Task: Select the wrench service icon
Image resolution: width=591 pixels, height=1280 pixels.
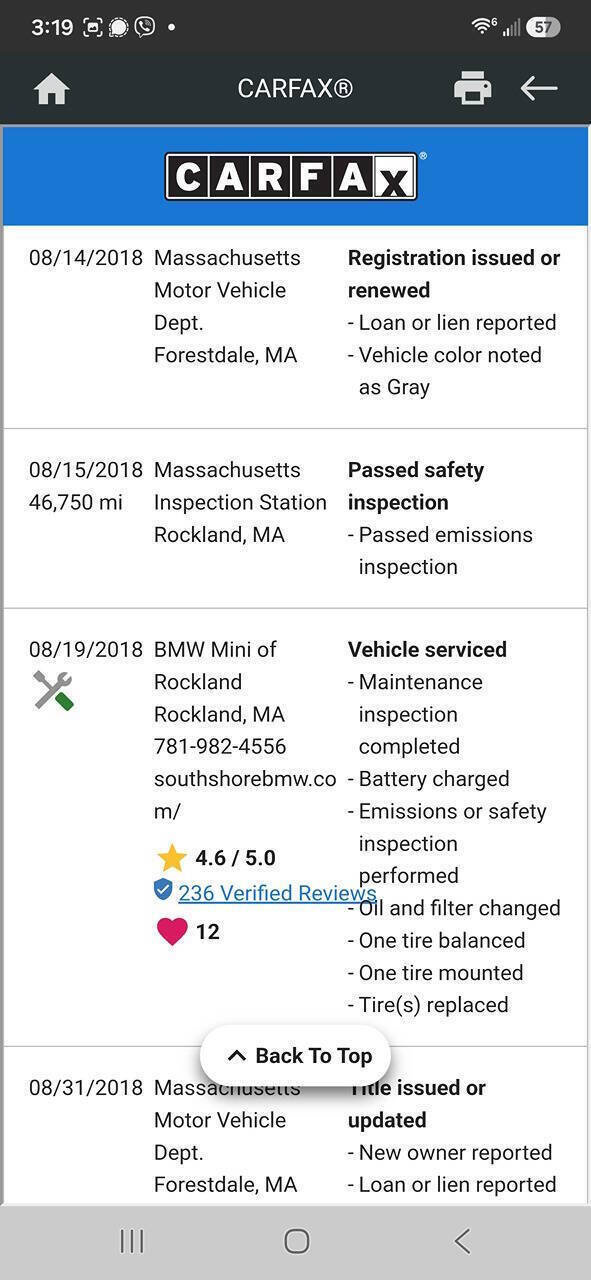Action: (53, 691)
